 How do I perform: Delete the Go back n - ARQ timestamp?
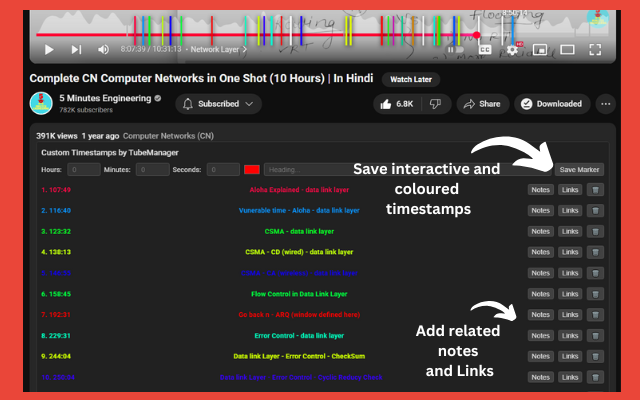pos(595,315)
